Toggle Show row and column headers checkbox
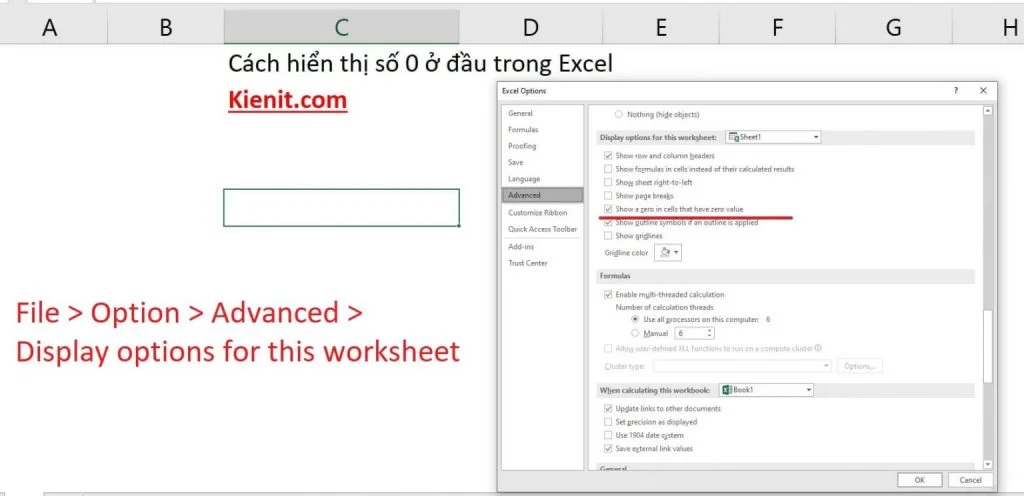 click(x=609, y=156)
